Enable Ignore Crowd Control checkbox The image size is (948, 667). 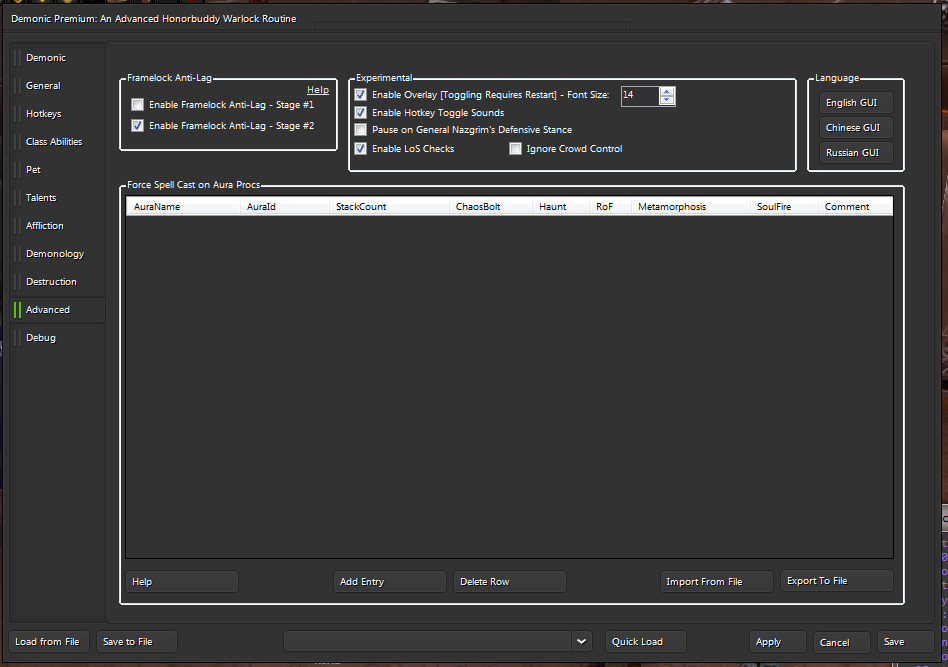pyautogui.click(x=515, y=149)
